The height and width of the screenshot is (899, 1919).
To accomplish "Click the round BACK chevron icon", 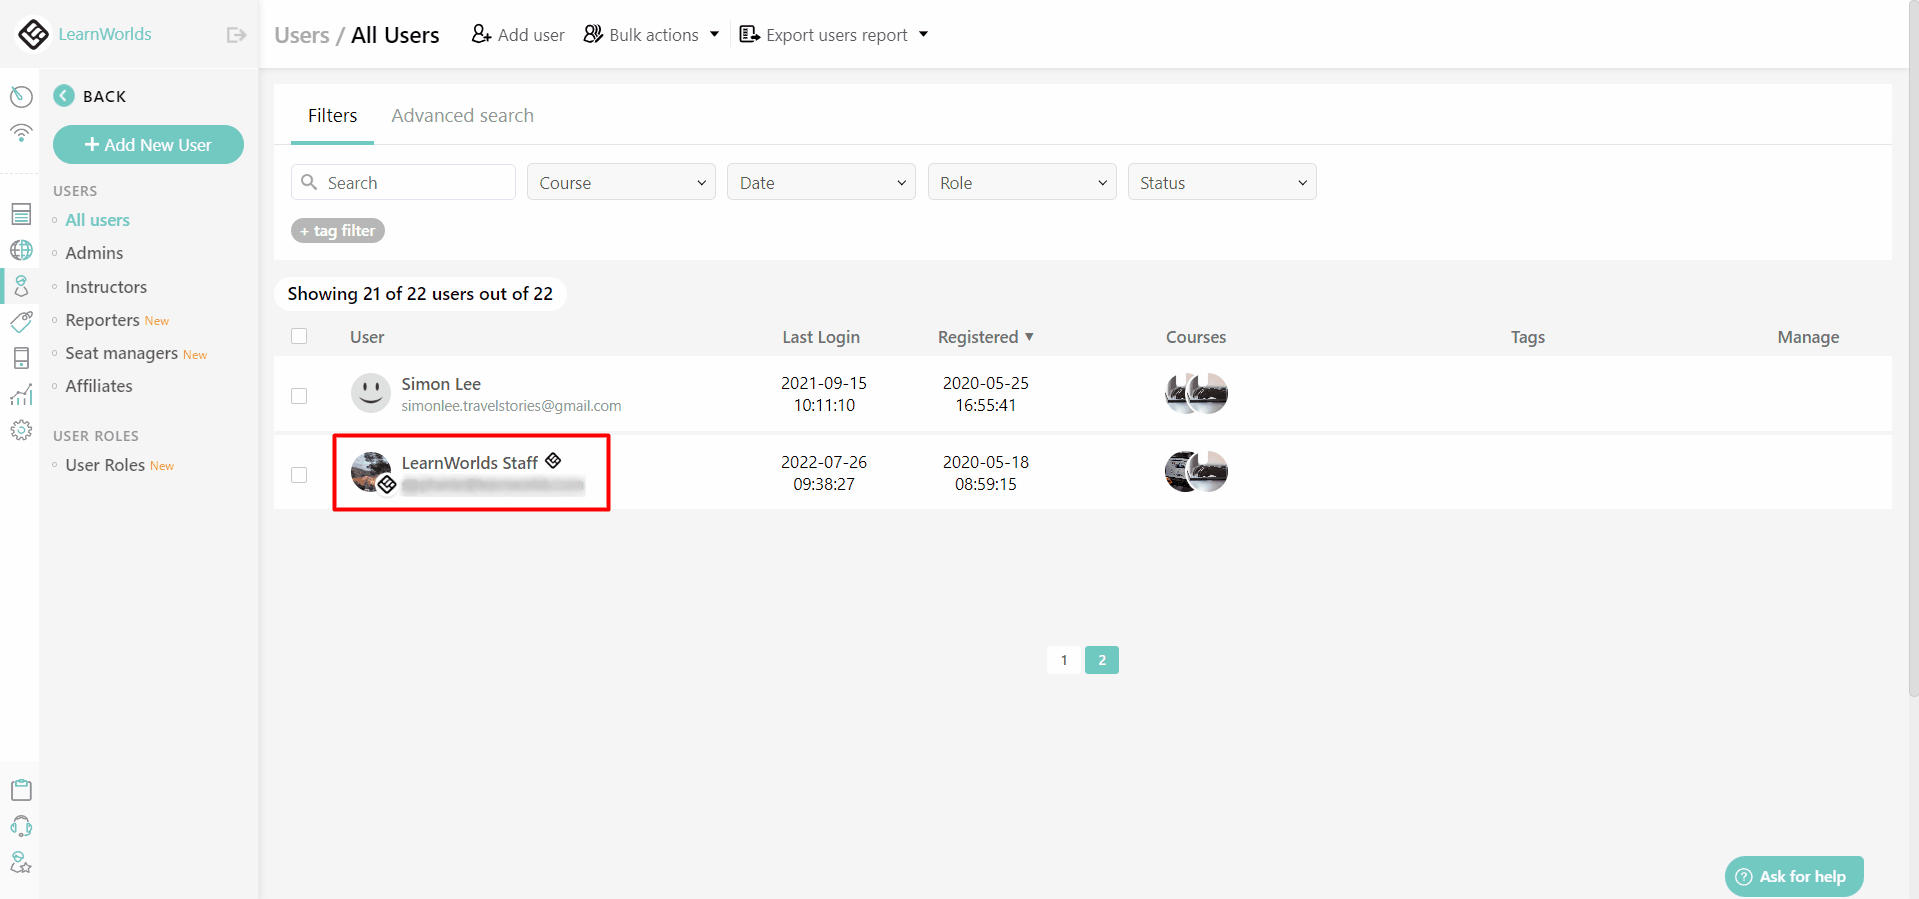I will point(64,96).
